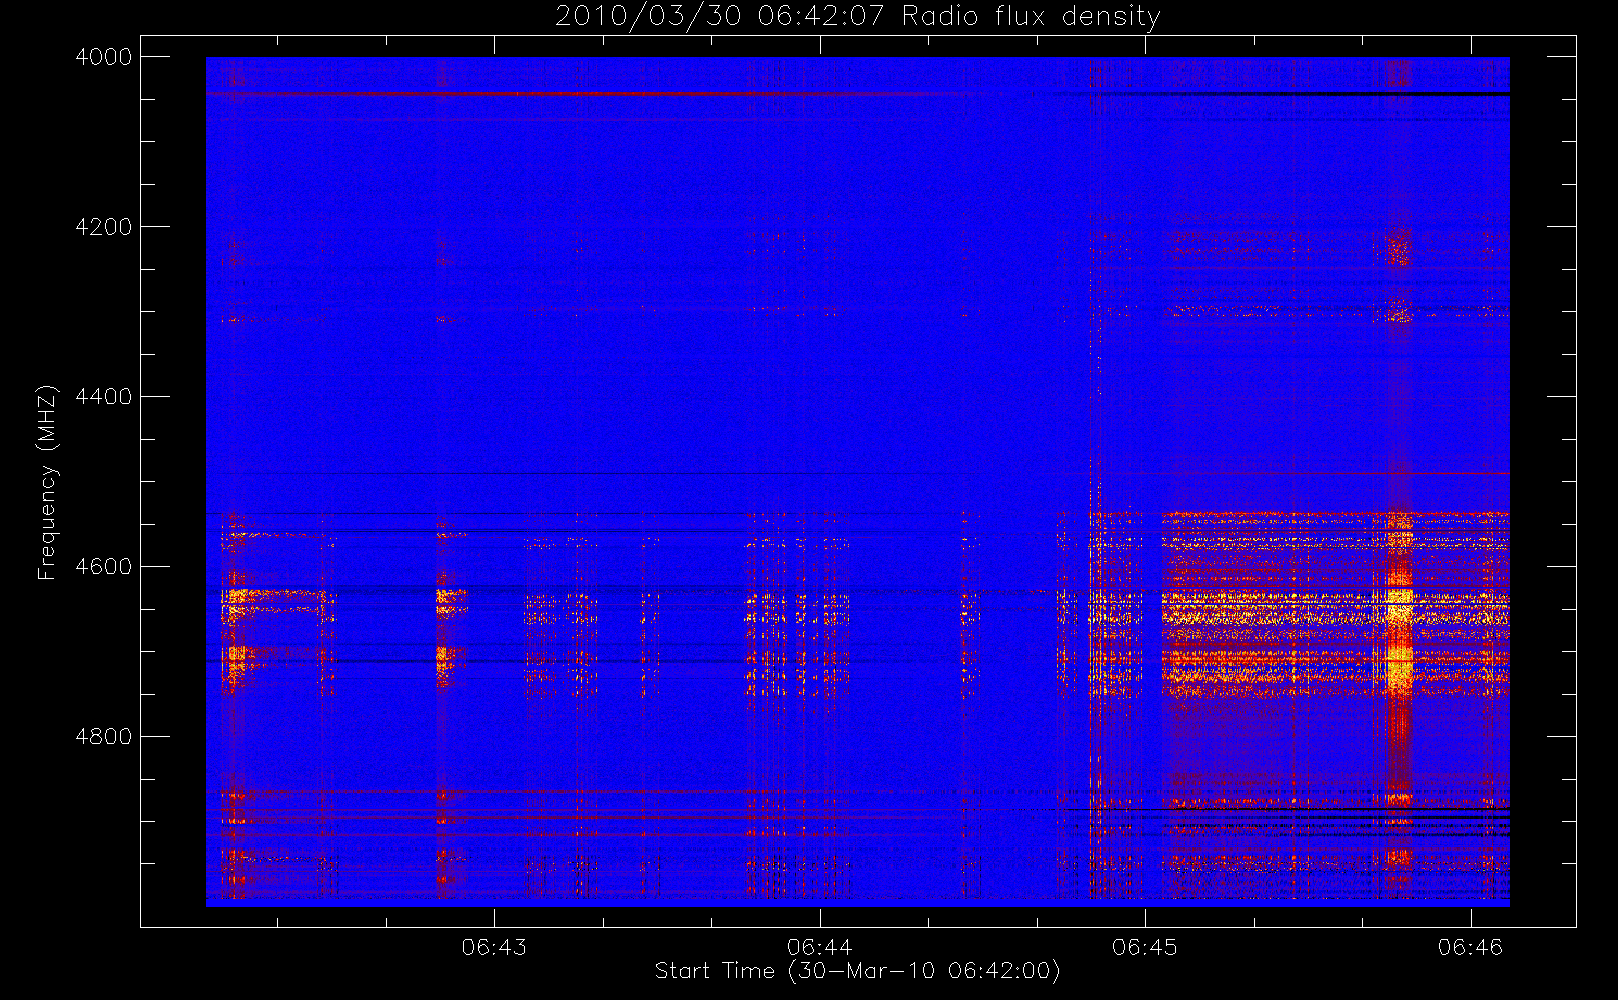
Task: Click the 06:46 time tick label
Action: [1470, 947]
